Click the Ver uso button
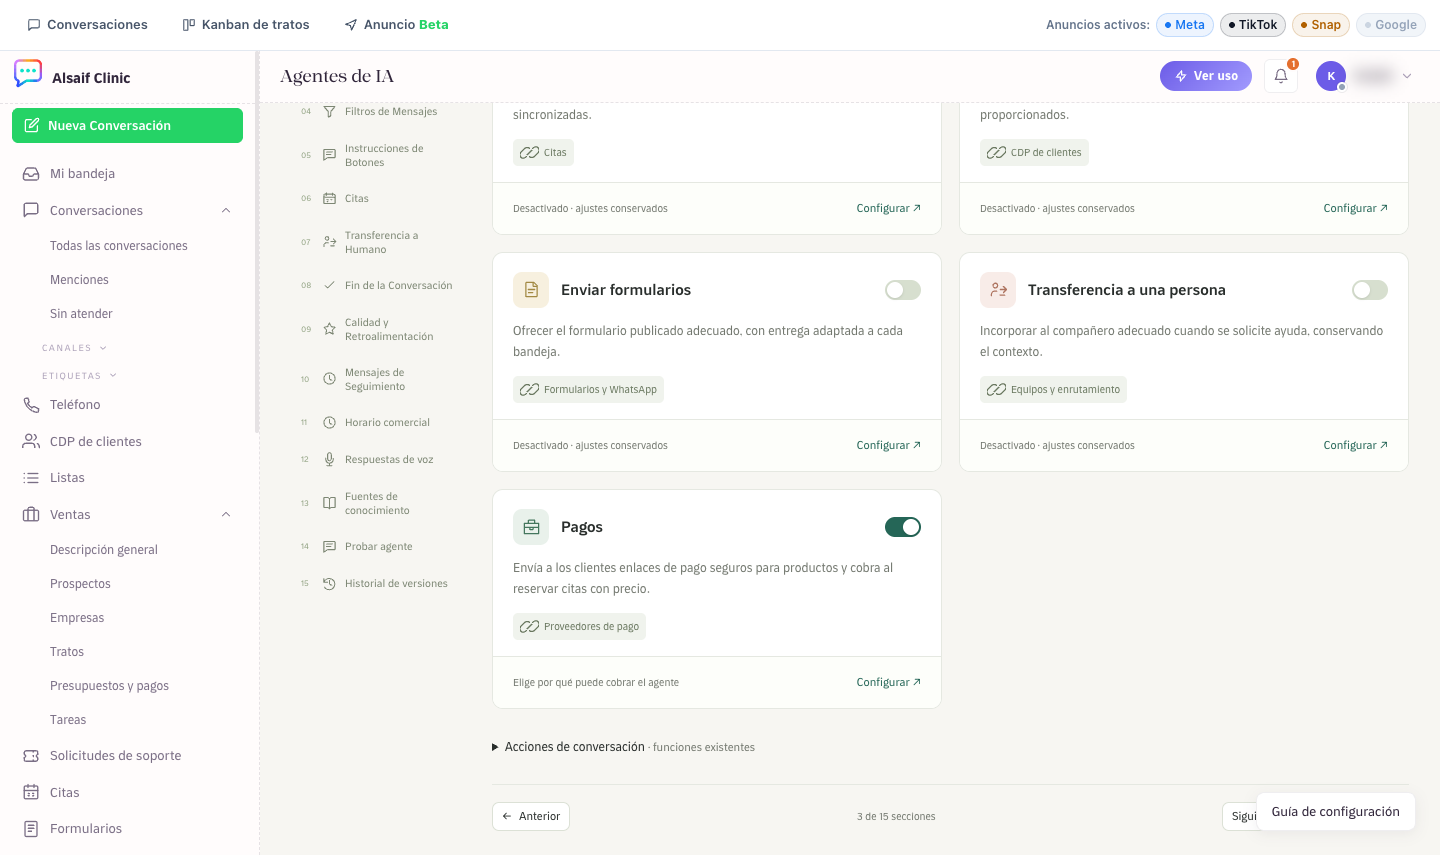This screenshot has width=1440, height=855. click(1206, 76)
